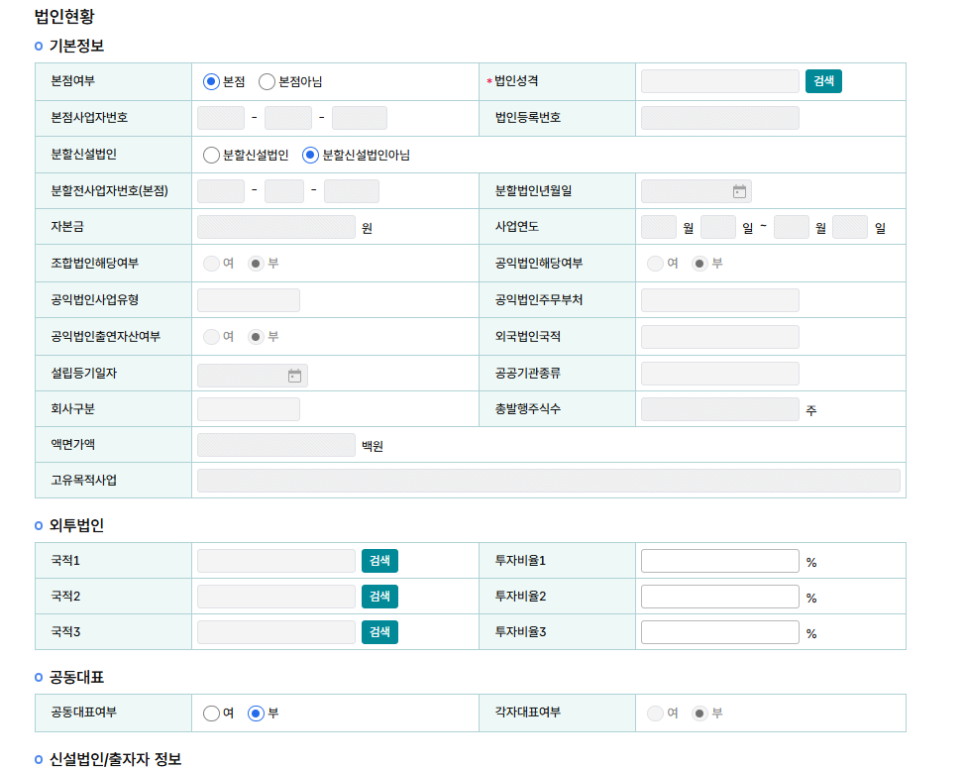Click 검색 button next to 법인성격
The height and width of the screenshot is (768, 966).
tap(823, 81)
